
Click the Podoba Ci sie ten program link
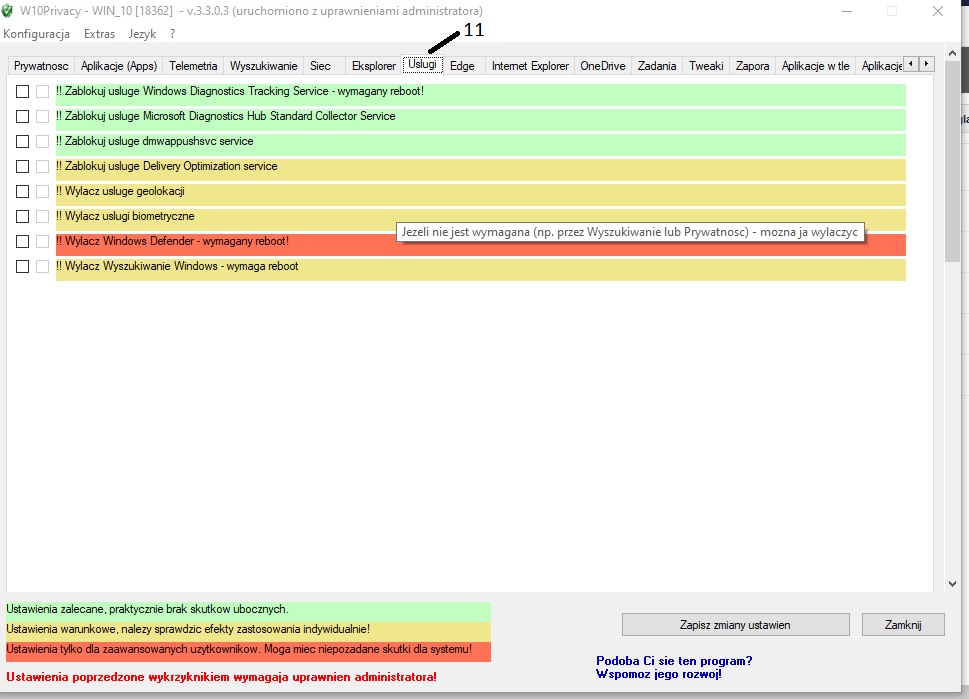coord(674,661)
